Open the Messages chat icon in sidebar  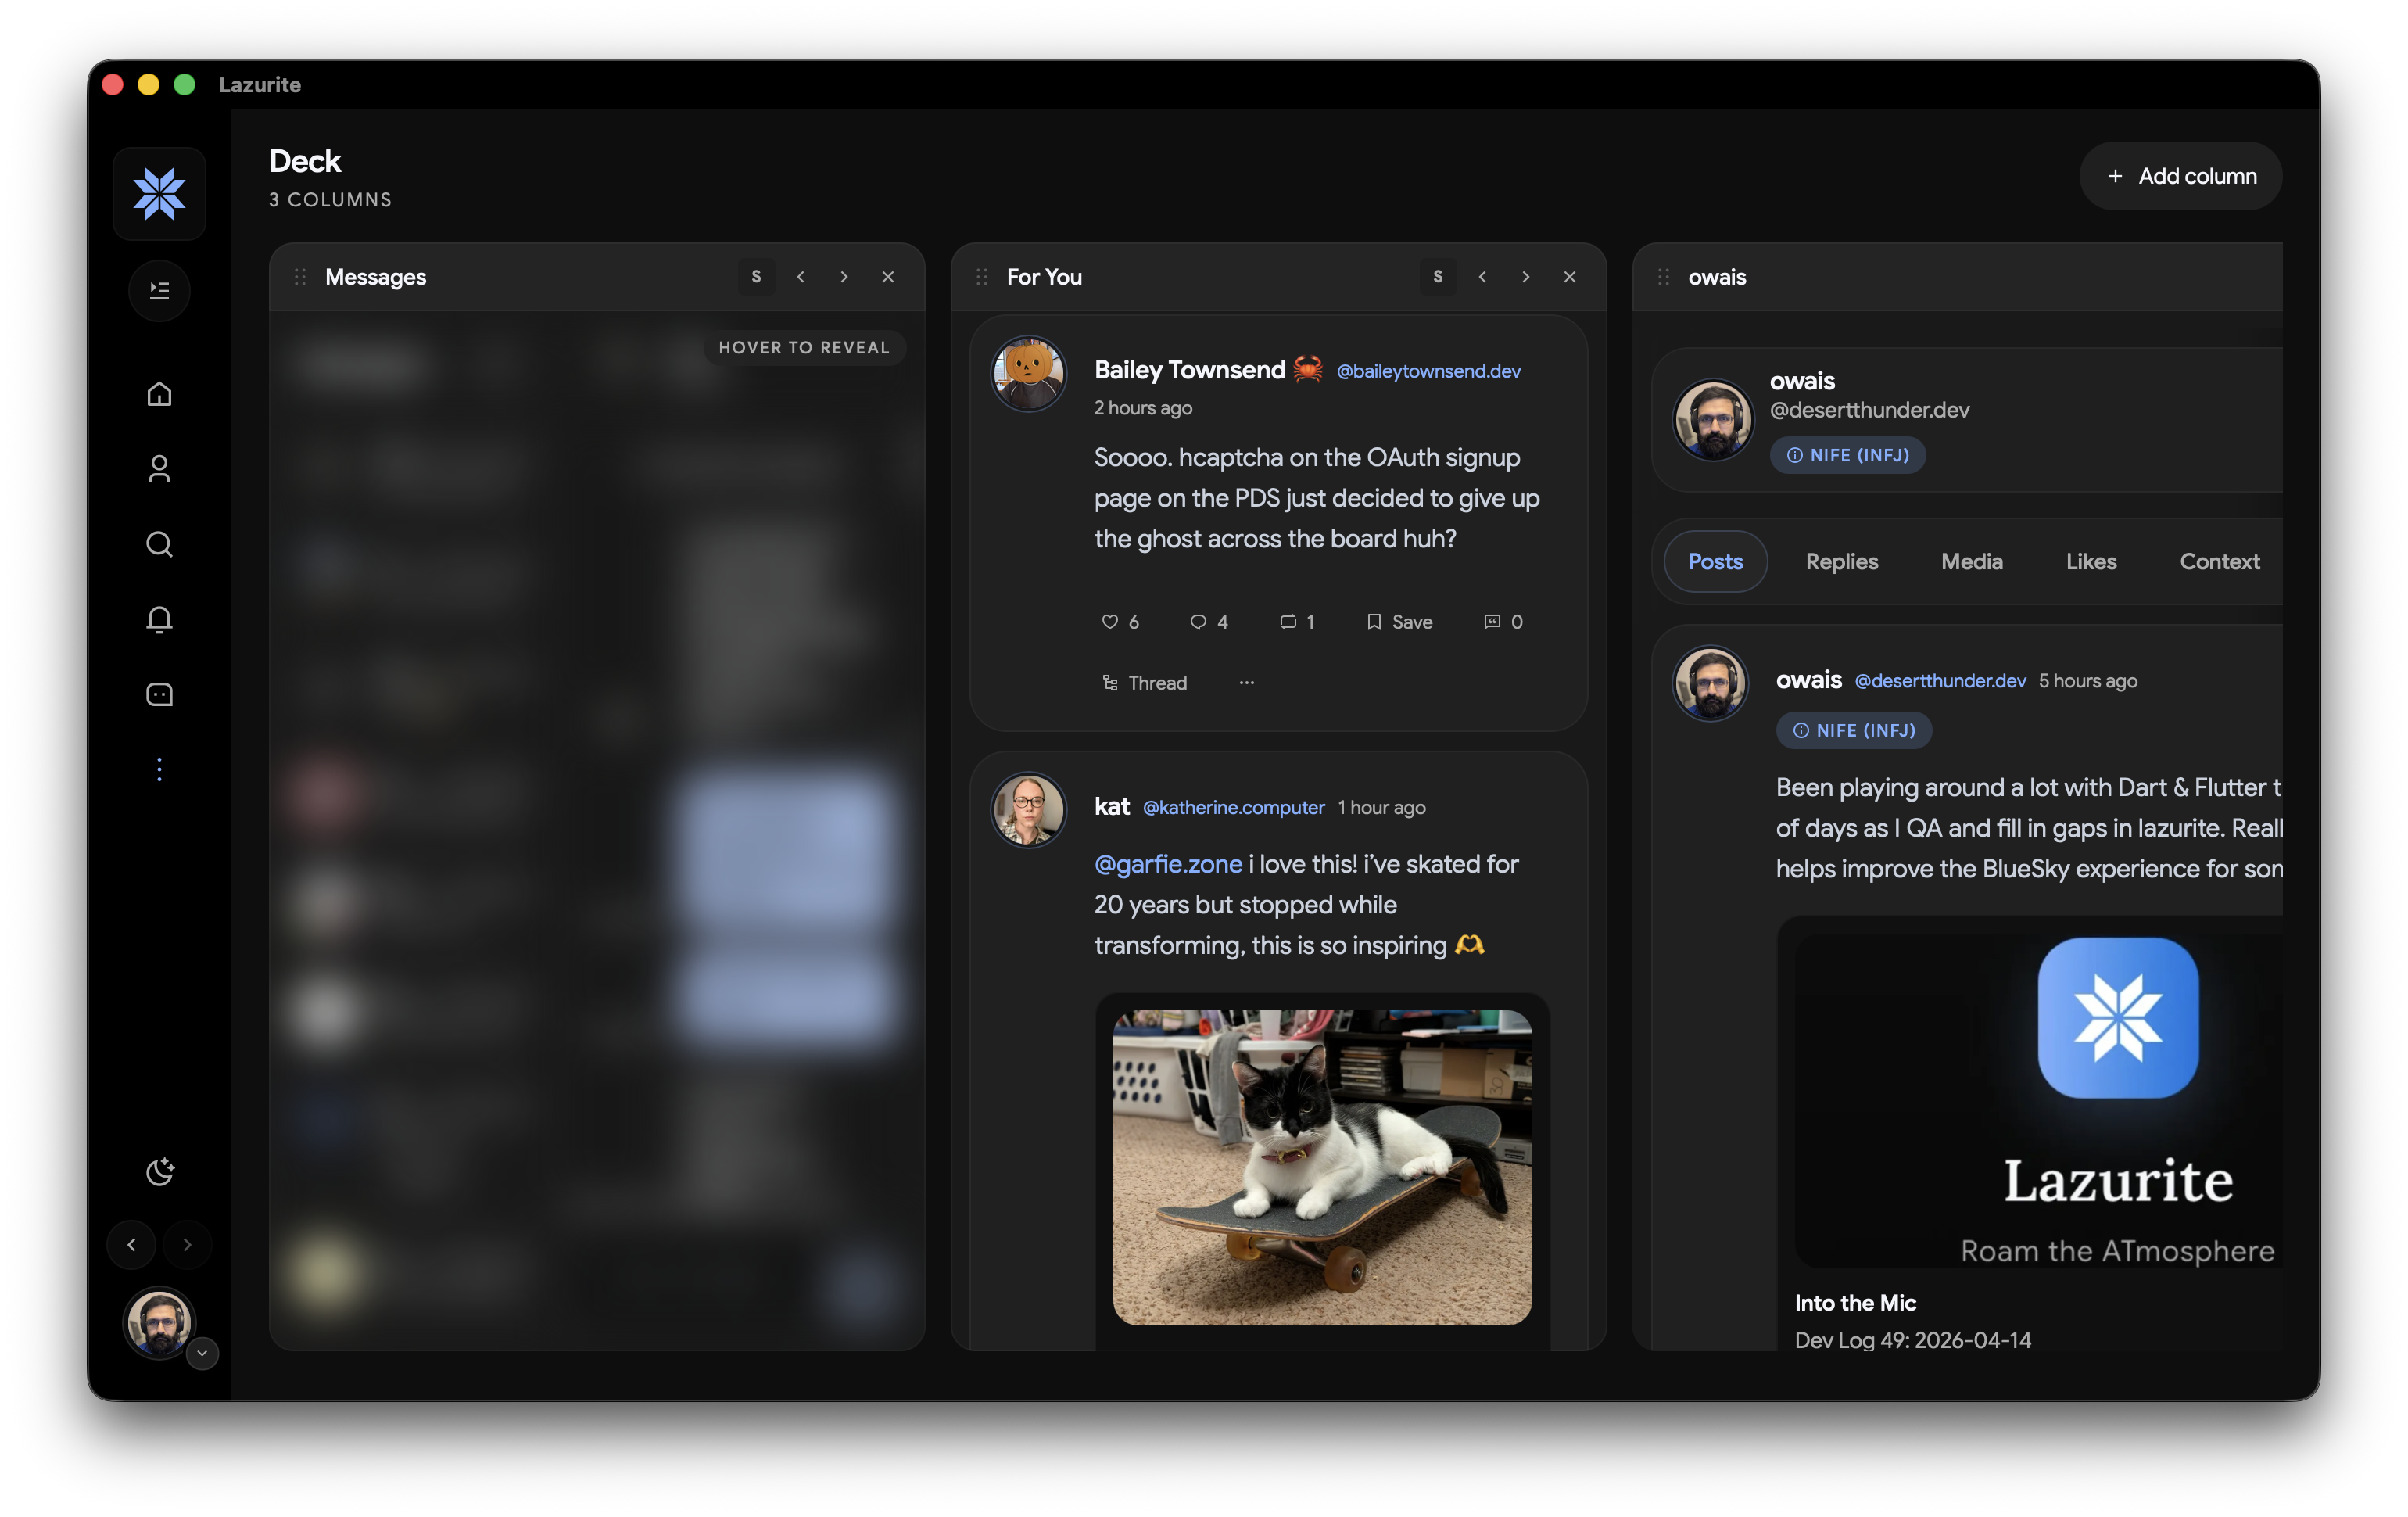tap(159, 694)
